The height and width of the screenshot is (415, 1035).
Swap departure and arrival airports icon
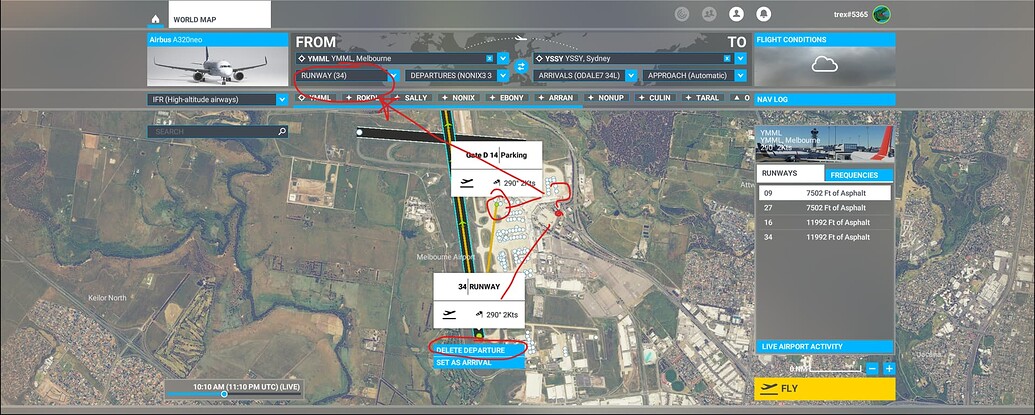(520, 67)
